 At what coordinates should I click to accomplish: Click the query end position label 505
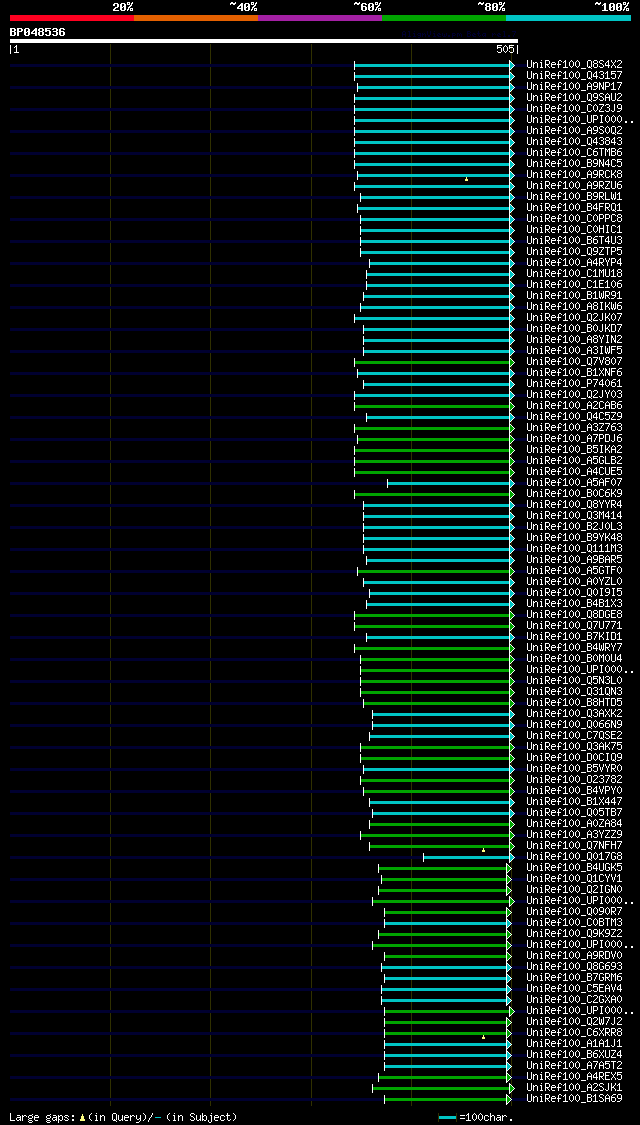pos(504,50)
